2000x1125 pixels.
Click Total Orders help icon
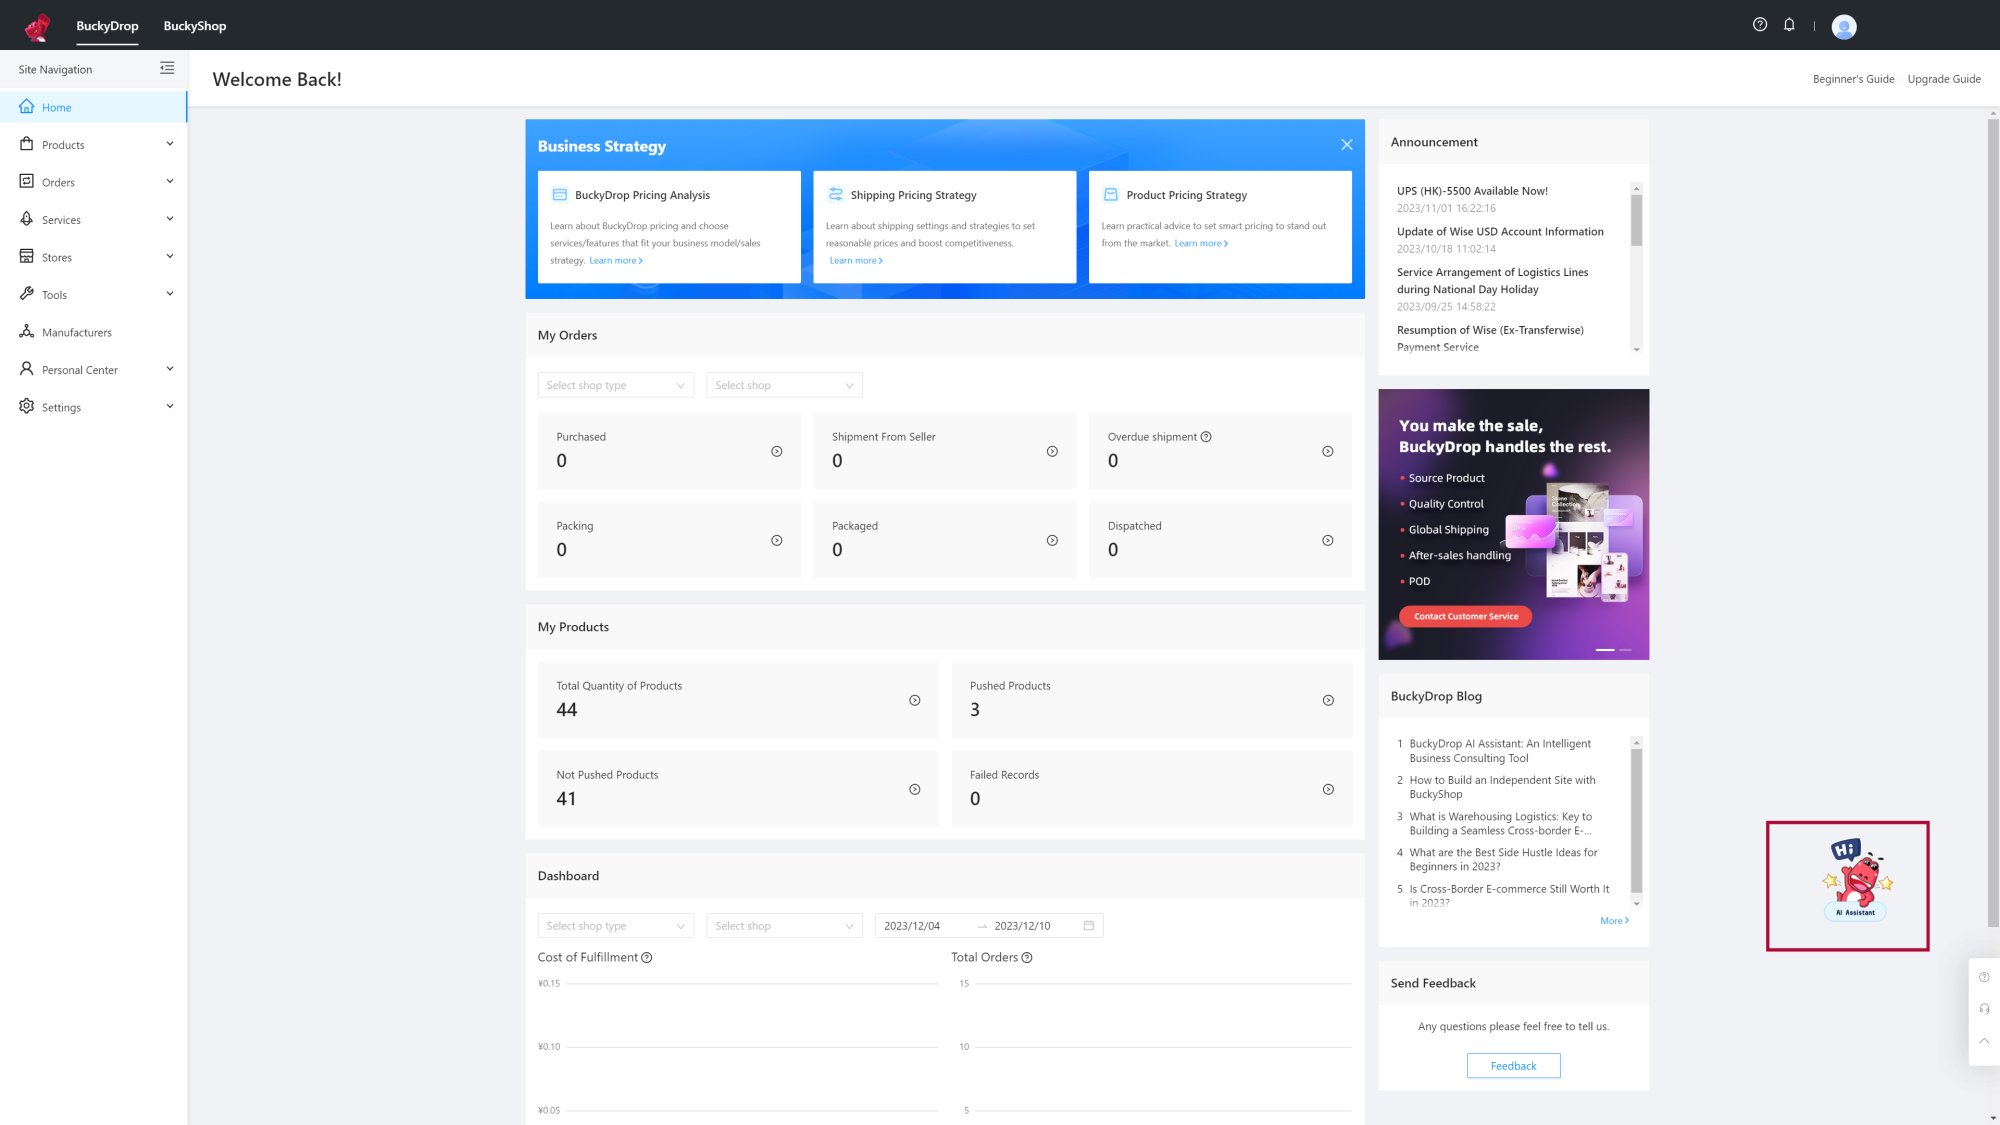click(1027, 958)
